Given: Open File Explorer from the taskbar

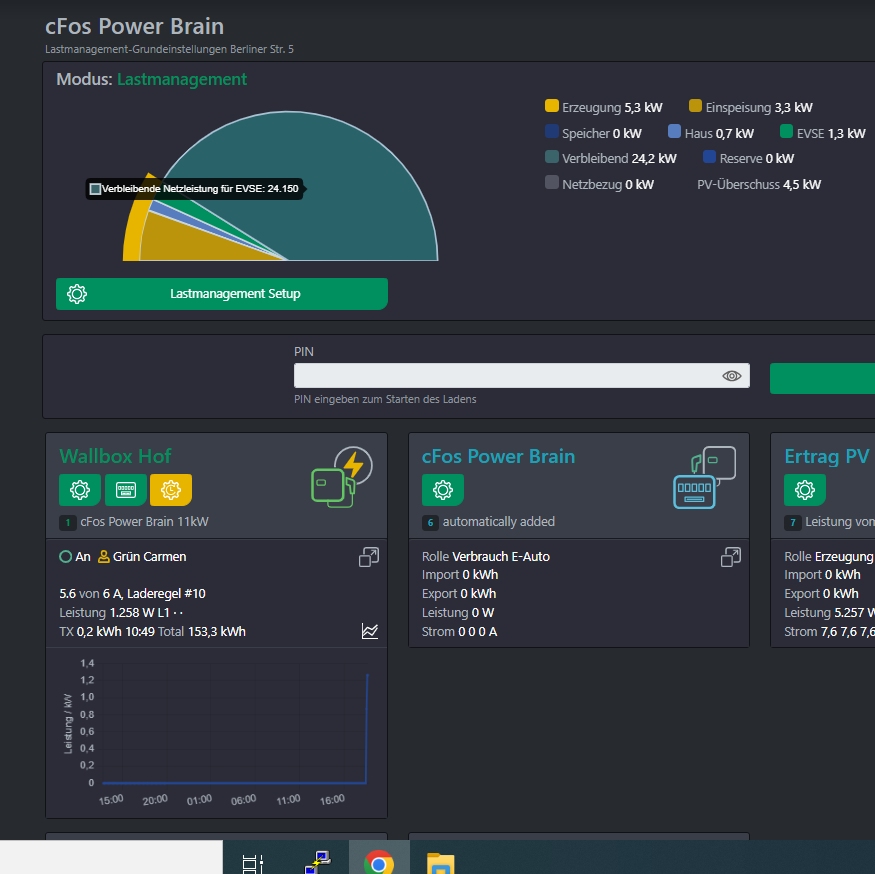Looking at the screenshot, I should tap(441, 863).
